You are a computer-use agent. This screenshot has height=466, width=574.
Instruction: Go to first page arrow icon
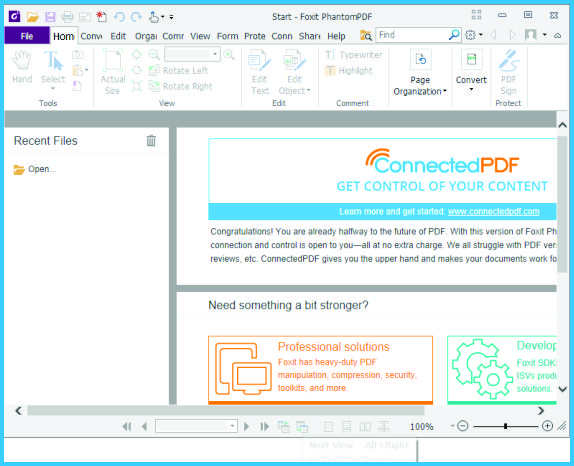(x=127, y=426)
